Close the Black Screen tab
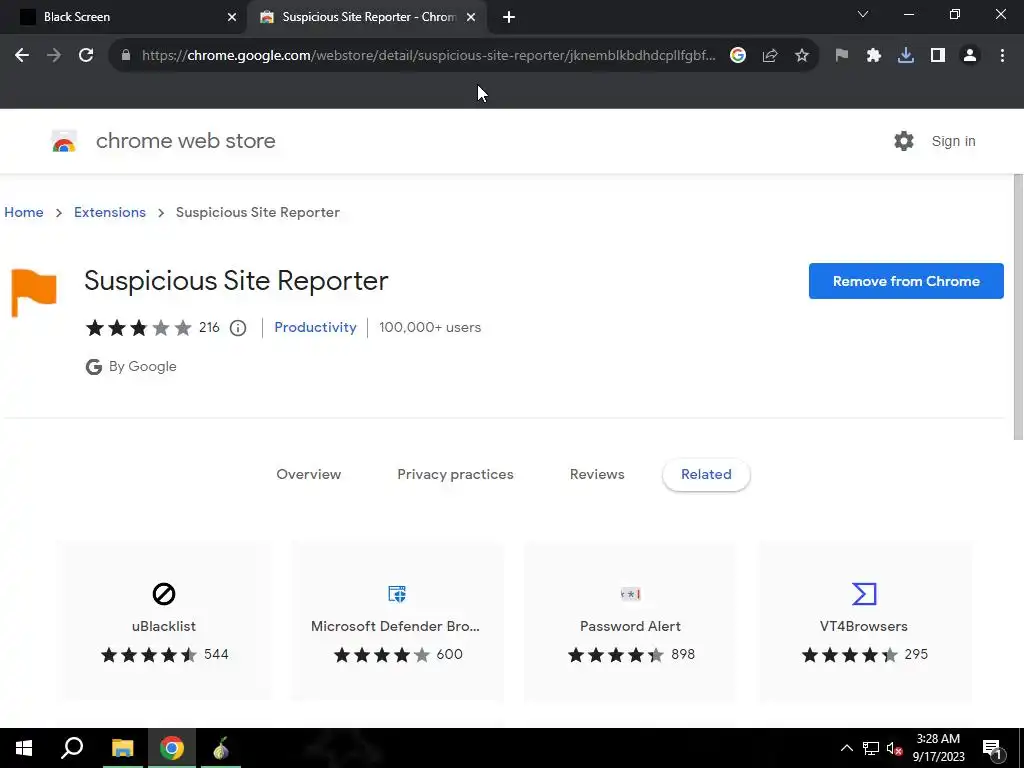This screenshot has height=768, width=1024. click(232, 17)
